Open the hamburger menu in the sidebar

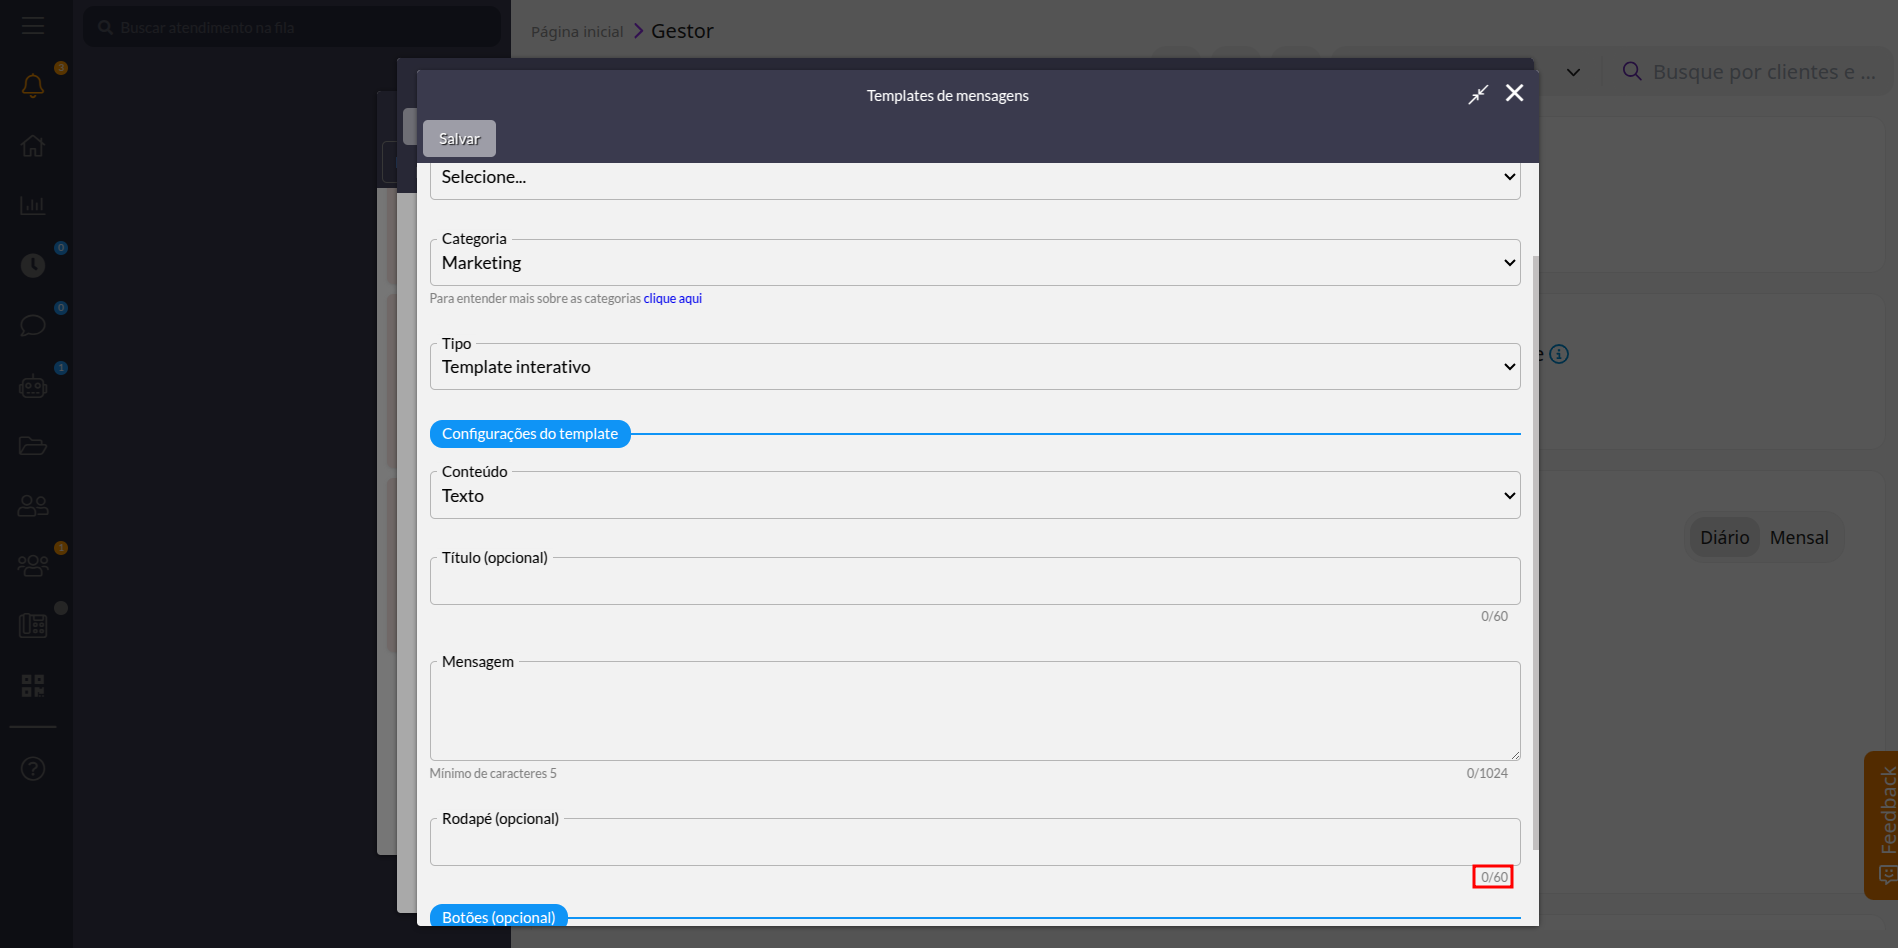coord(33,26)
